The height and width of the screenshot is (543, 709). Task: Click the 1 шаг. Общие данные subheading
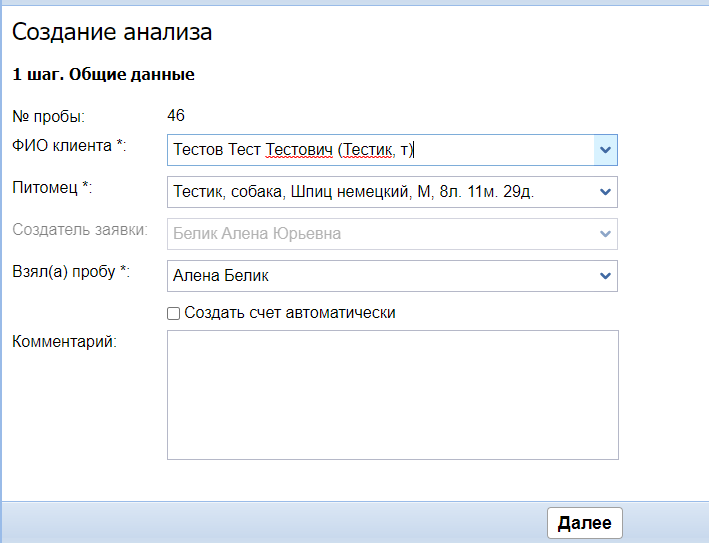pyautogui.click(x=103, y=74)
